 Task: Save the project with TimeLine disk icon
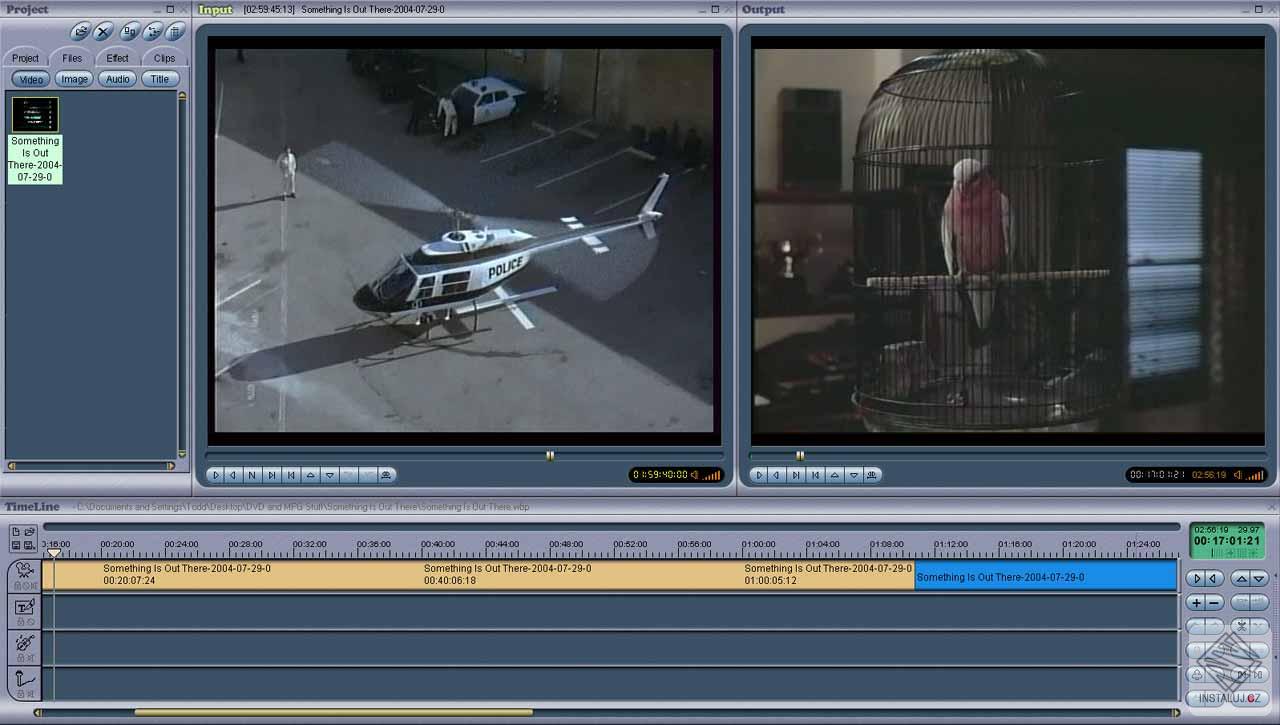[17, 545]
